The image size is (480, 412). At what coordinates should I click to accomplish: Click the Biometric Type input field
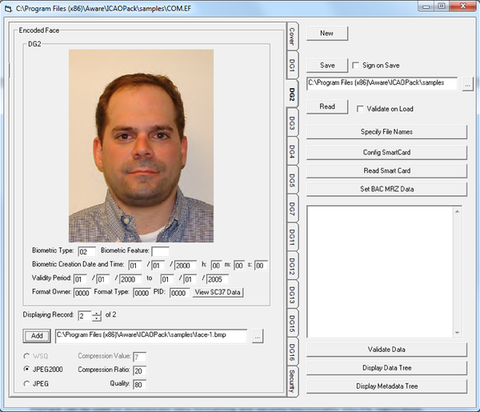[x=87, y=251]
